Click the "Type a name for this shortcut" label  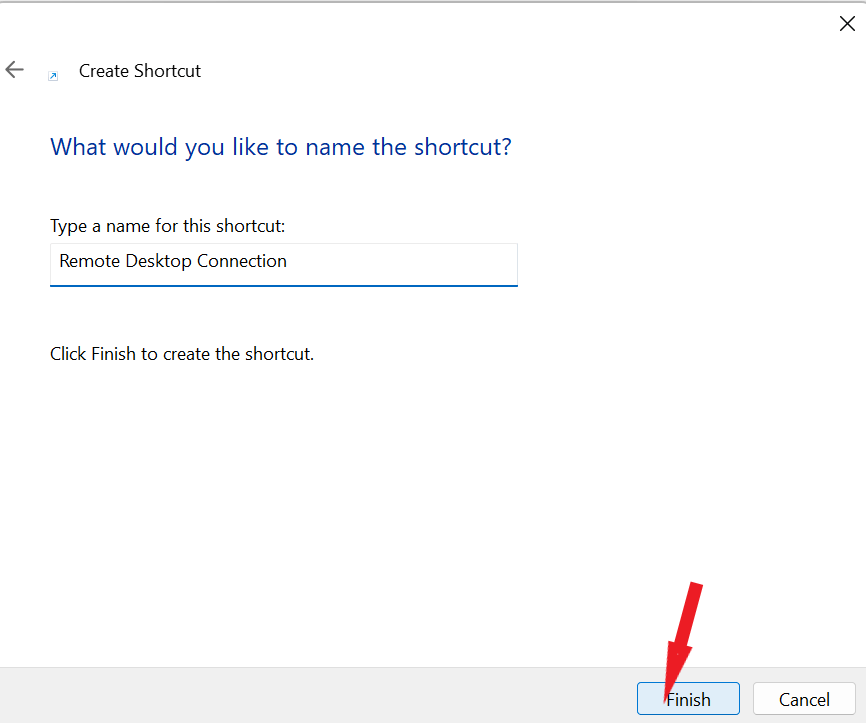168,227
